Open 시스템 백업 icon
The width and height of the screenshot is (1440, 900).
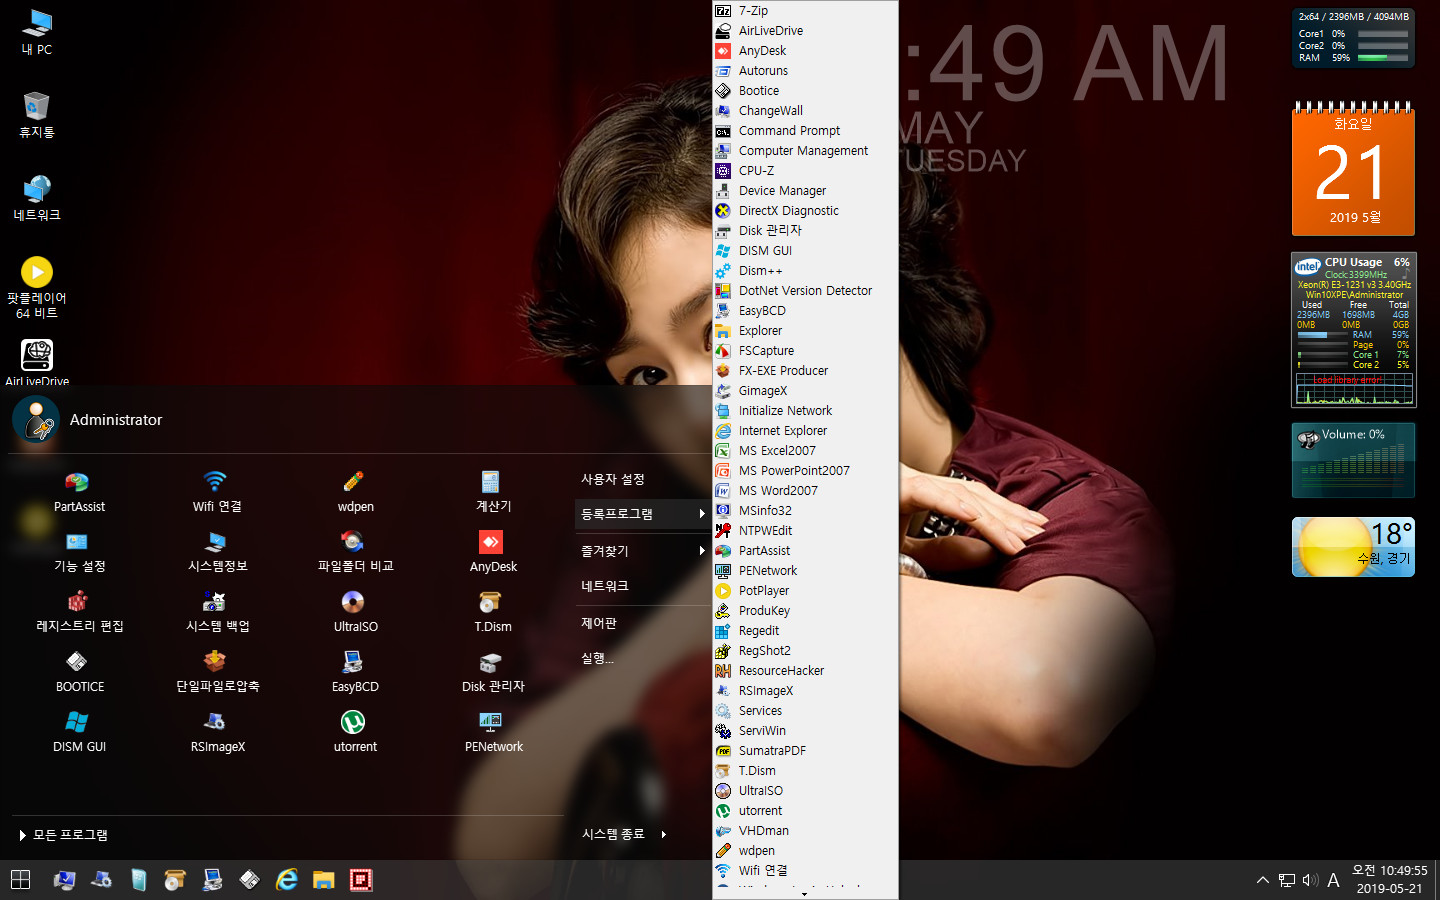[x=217, y=612]
